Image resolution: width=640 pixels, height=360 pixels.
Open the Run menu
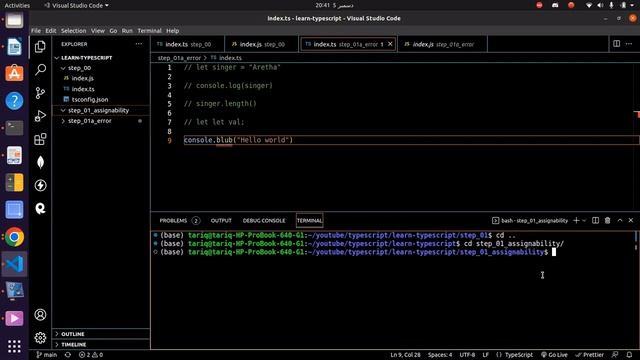tap(127, 31)
